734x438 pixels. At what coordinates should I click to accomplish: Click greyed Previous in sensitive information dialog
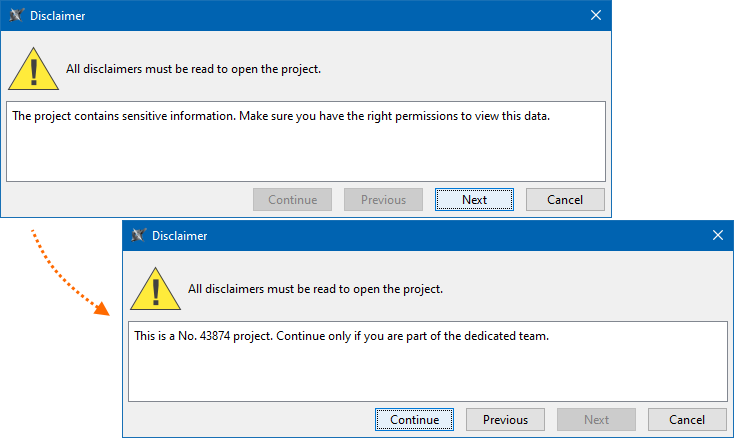(383, 199)
